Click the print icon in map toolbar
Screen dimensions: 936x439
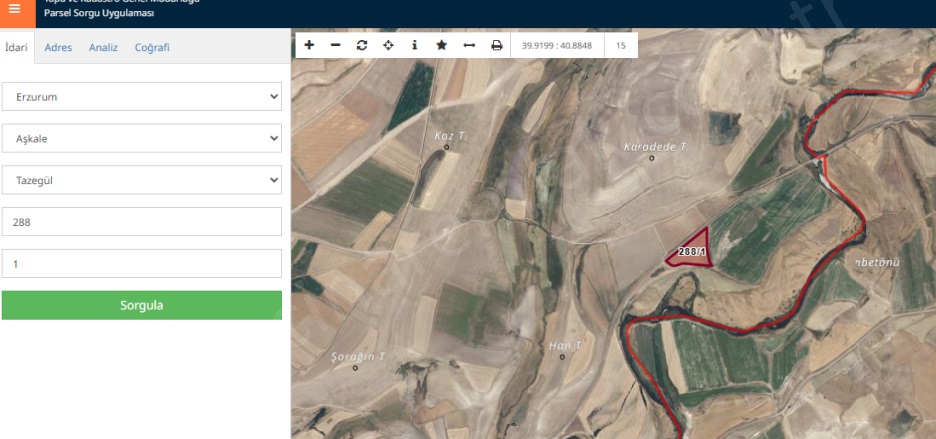pos(496,45)
